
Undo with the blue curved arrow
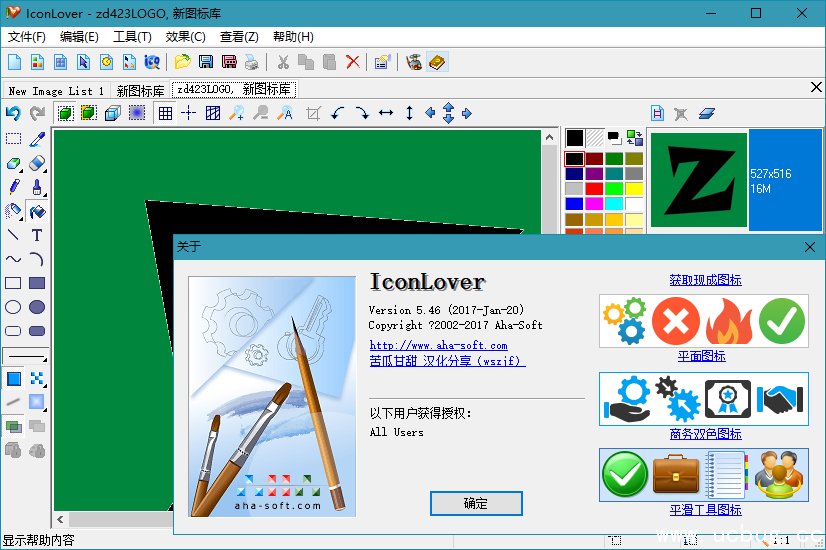point(13,113)
